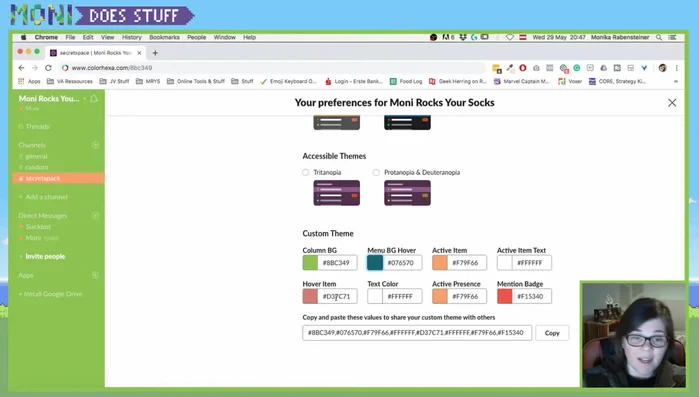Open the Chrome three-dot menu

click(x=676, y=68)
